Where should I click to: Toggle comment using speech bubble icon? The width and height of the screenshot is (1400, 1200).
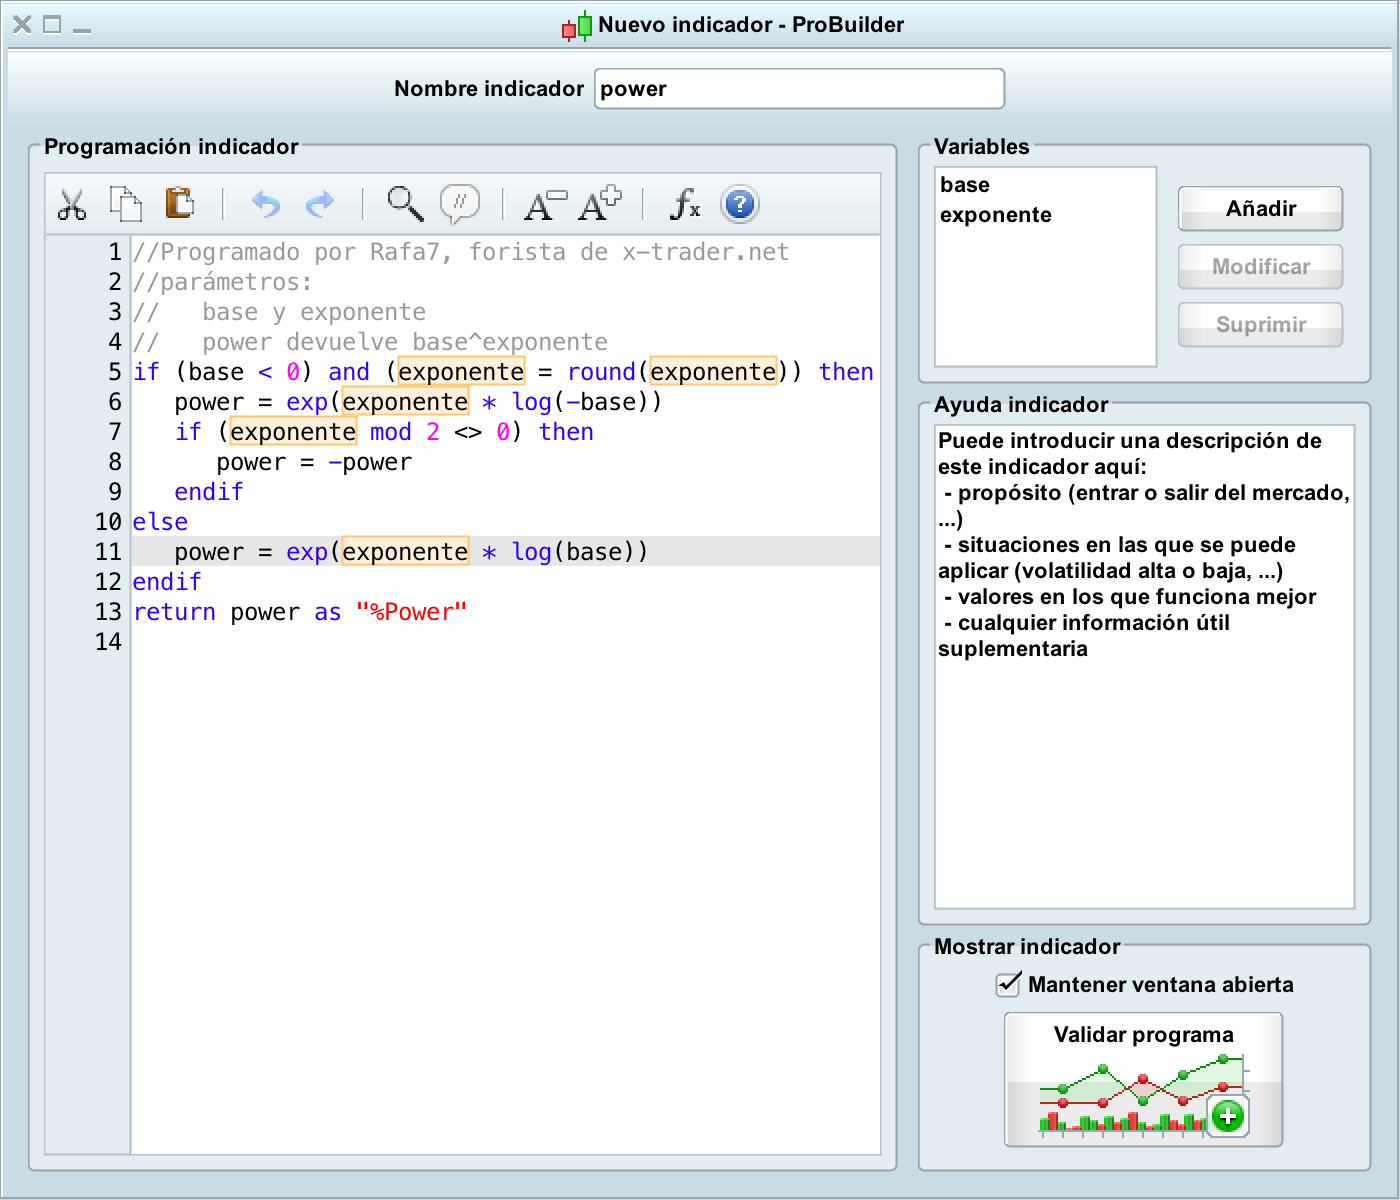[460, 203]
